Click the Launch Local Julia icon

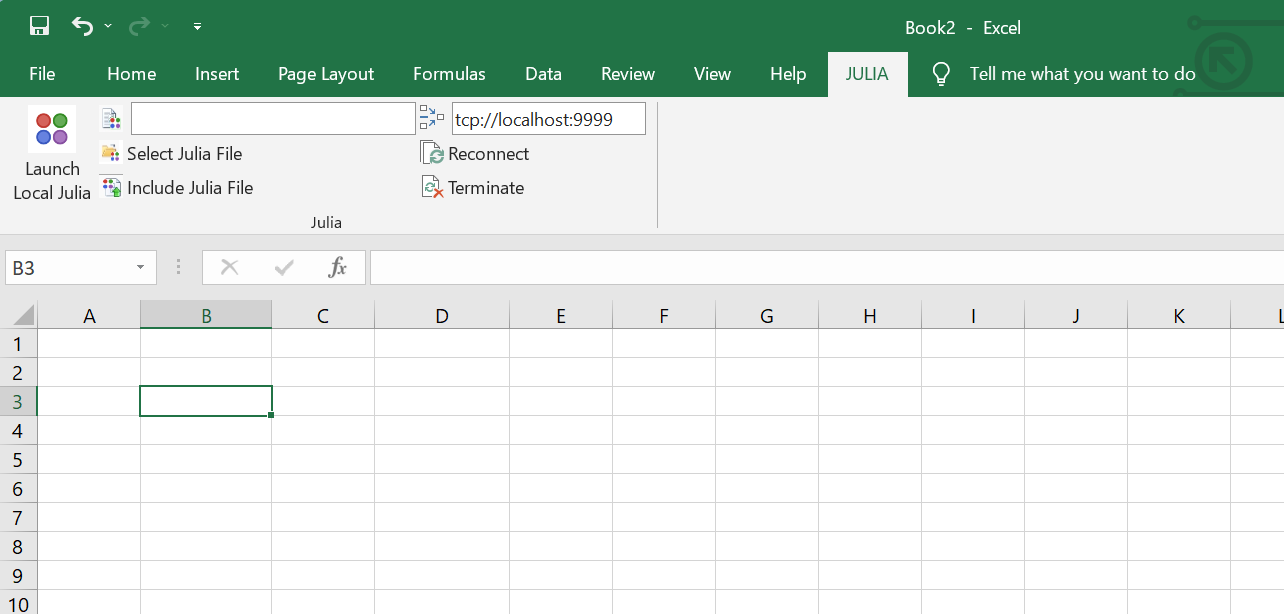pos(52,129)
